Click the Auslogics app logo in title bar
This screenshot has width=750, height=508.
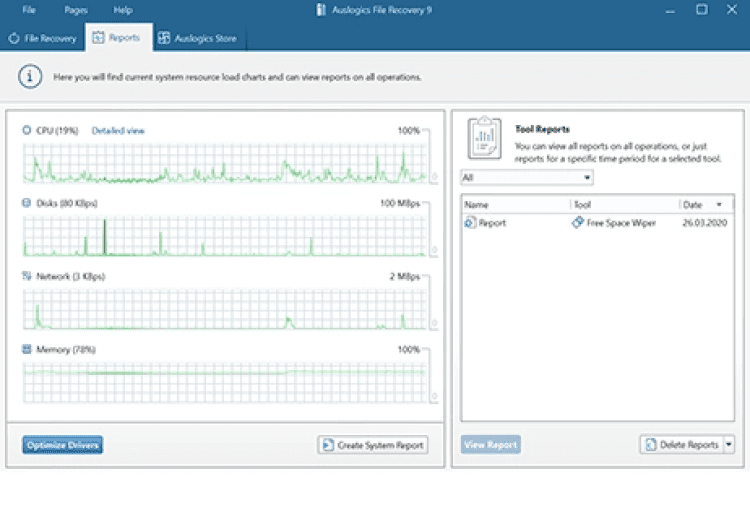pos(321,10)
